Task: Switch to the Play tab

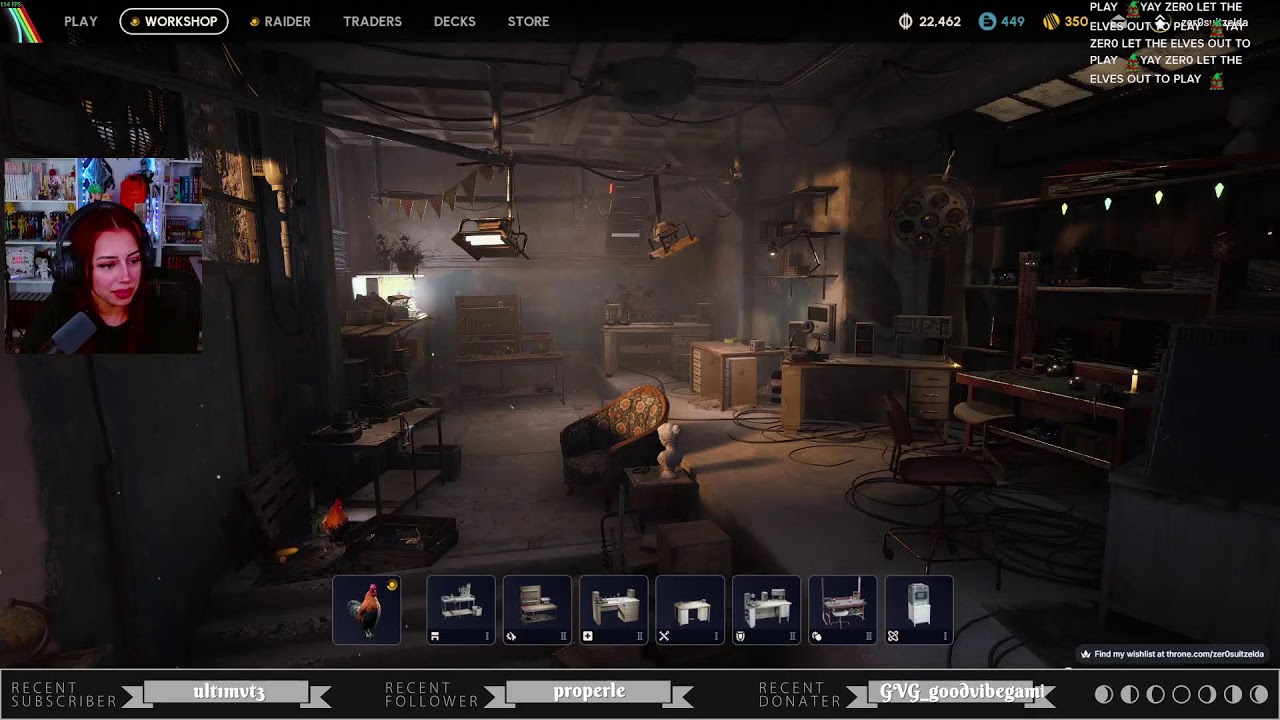Action: tap(81, 21)
